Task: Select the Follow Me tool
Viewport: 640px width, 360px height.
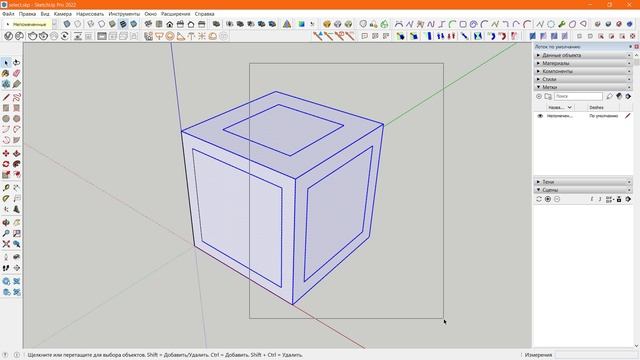Action: (x=16, y=164)
